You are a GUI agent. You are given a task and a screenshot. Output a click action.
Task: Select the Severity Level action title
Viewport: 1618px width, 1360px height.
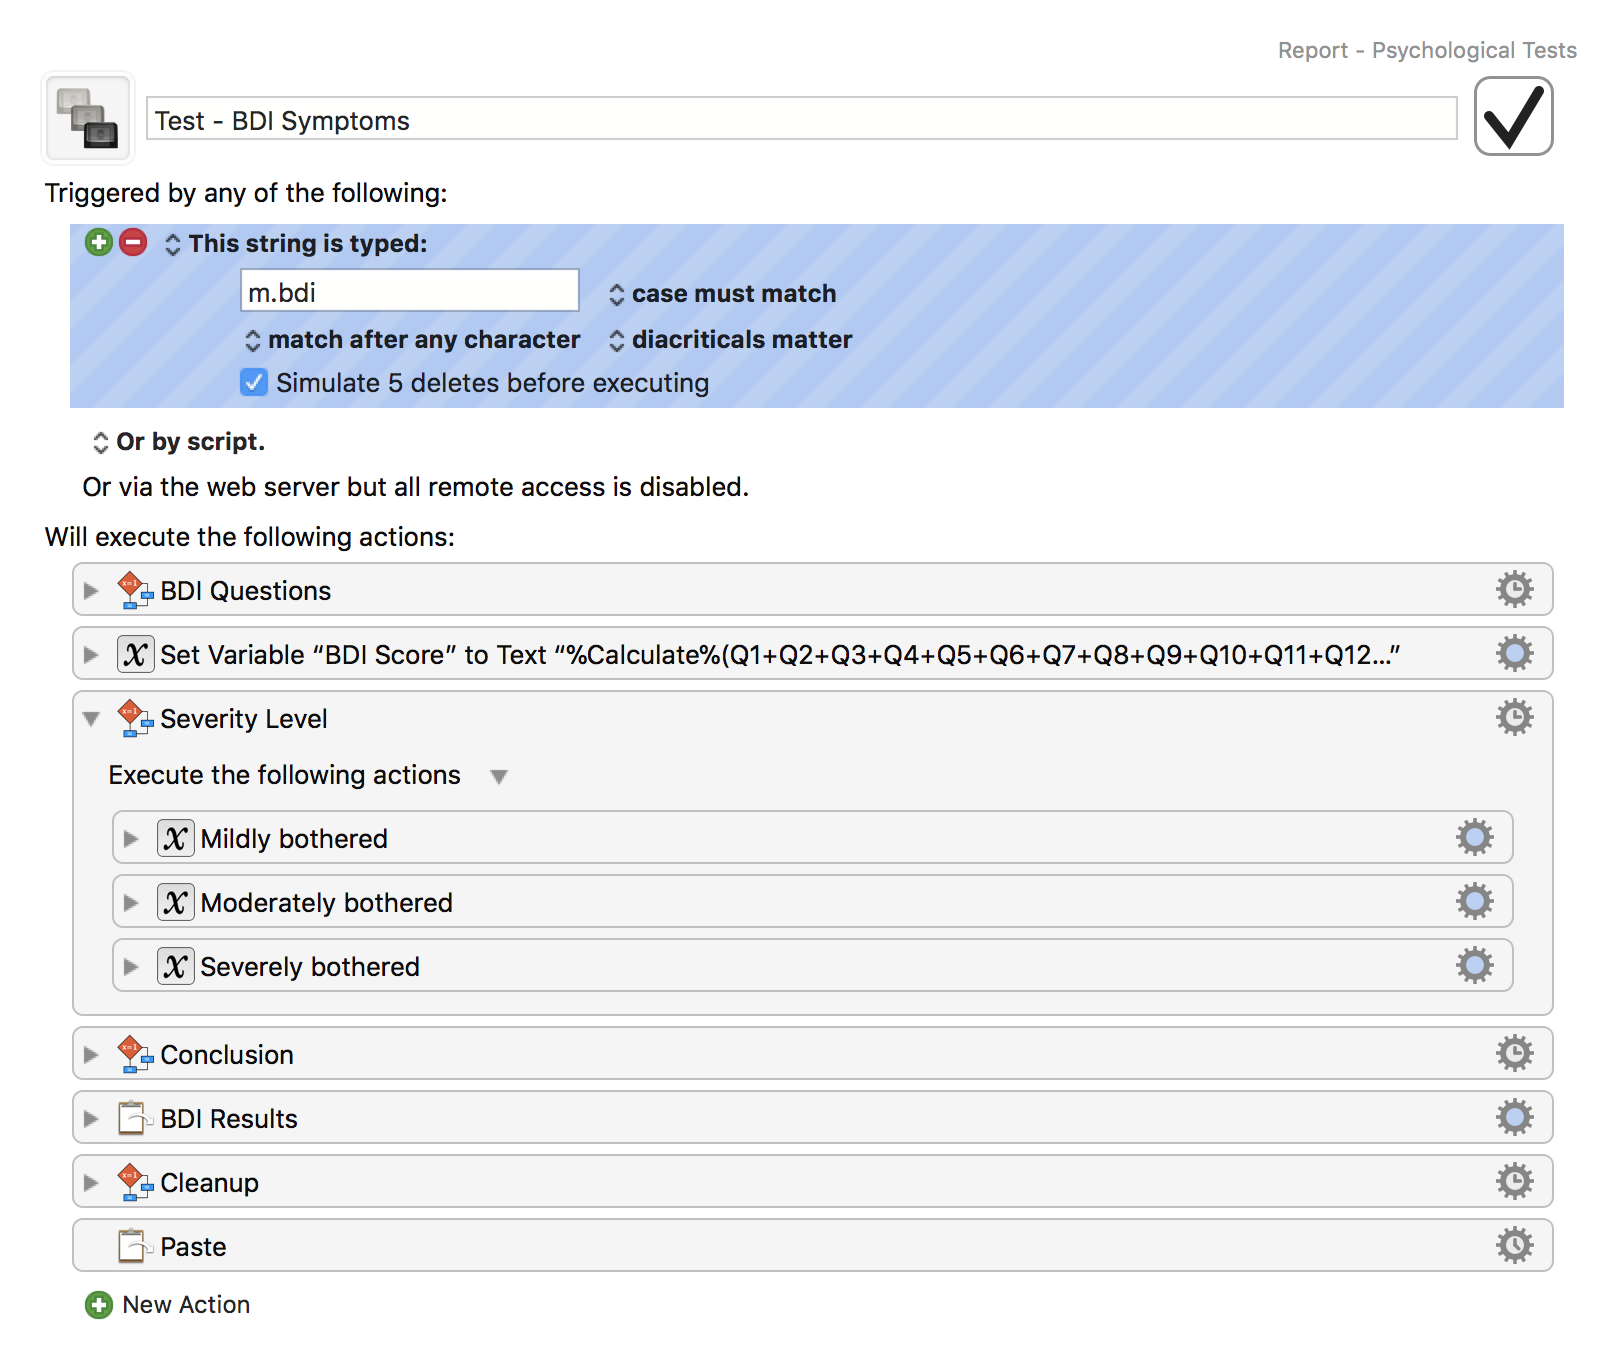pos(244,719)
